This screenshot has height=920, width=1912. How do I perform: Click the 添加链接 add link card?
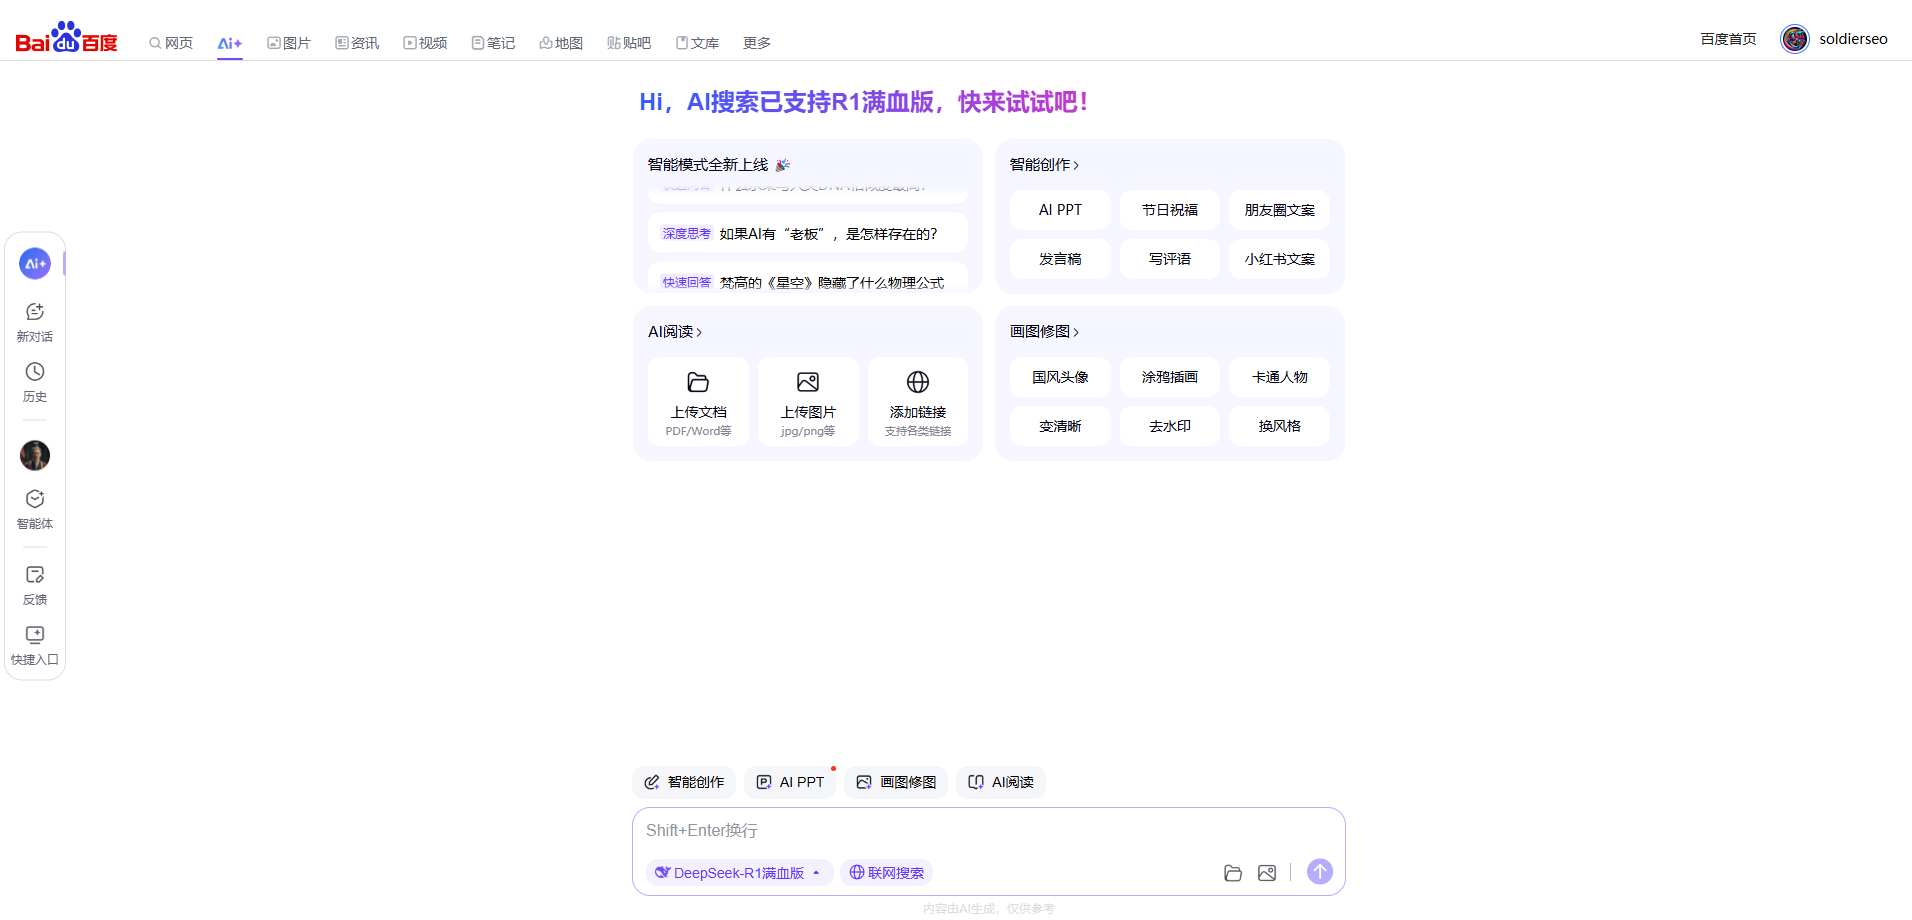[x=918, y=402]
